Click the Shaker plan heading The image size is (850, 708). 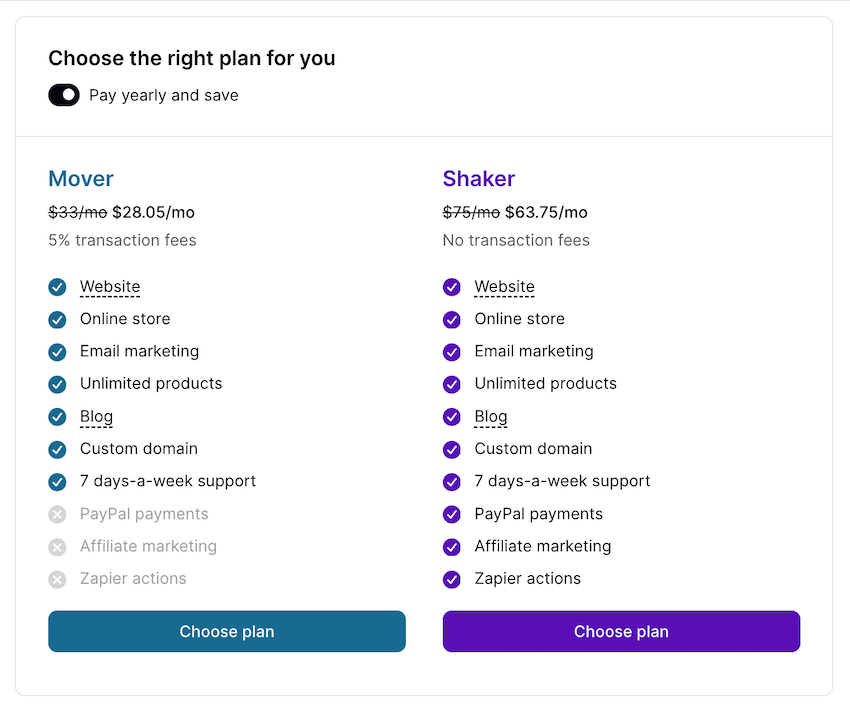[479, 179]
